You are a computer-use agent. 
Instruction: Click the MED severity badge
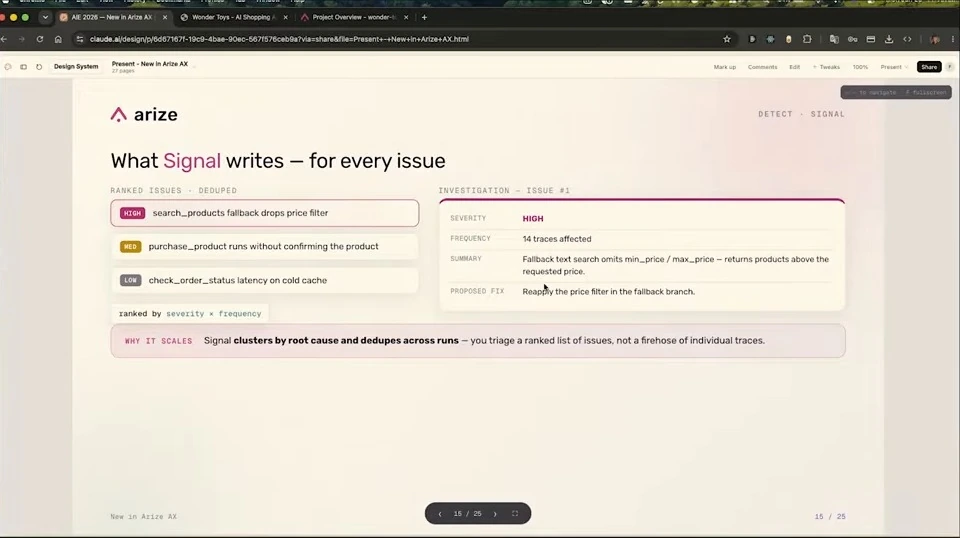pos(130,247)
